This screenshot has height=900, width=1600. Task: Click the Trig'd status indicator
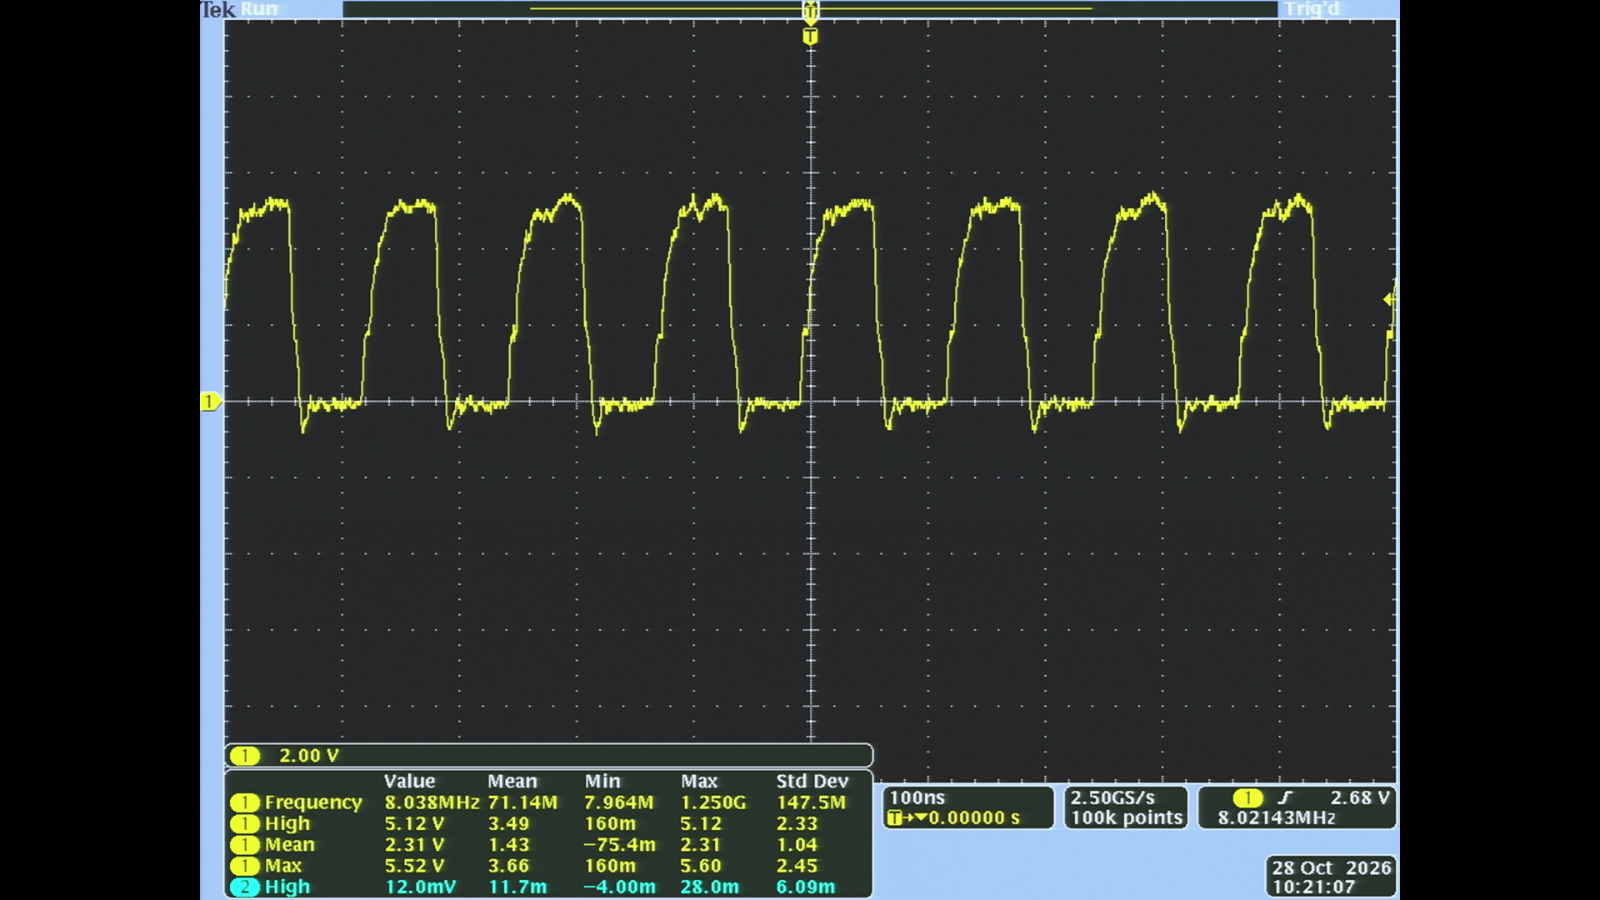click(x=1312, y=9)
